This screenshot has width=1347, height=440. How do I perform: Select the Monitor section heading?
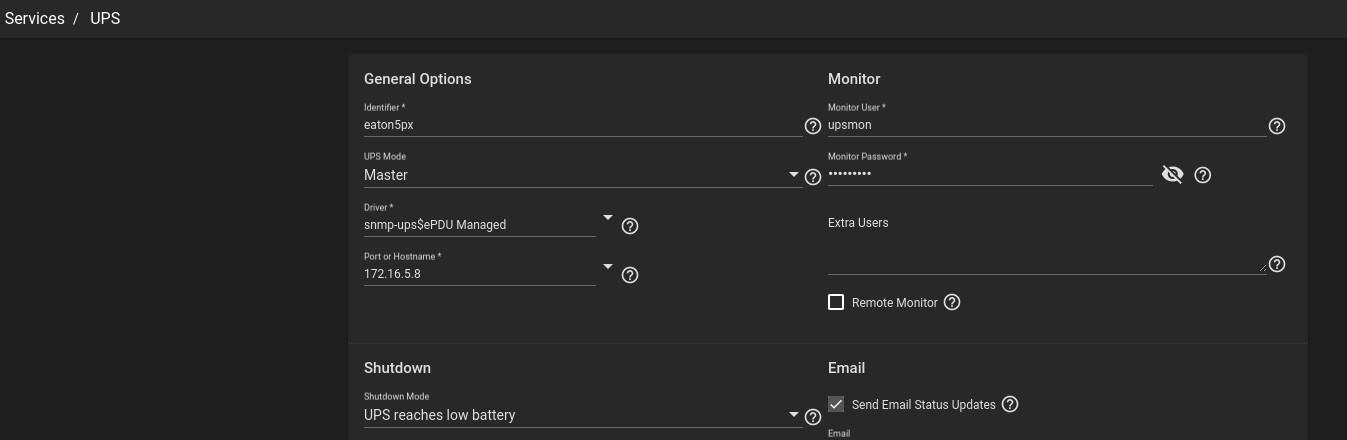coord(854,79)
